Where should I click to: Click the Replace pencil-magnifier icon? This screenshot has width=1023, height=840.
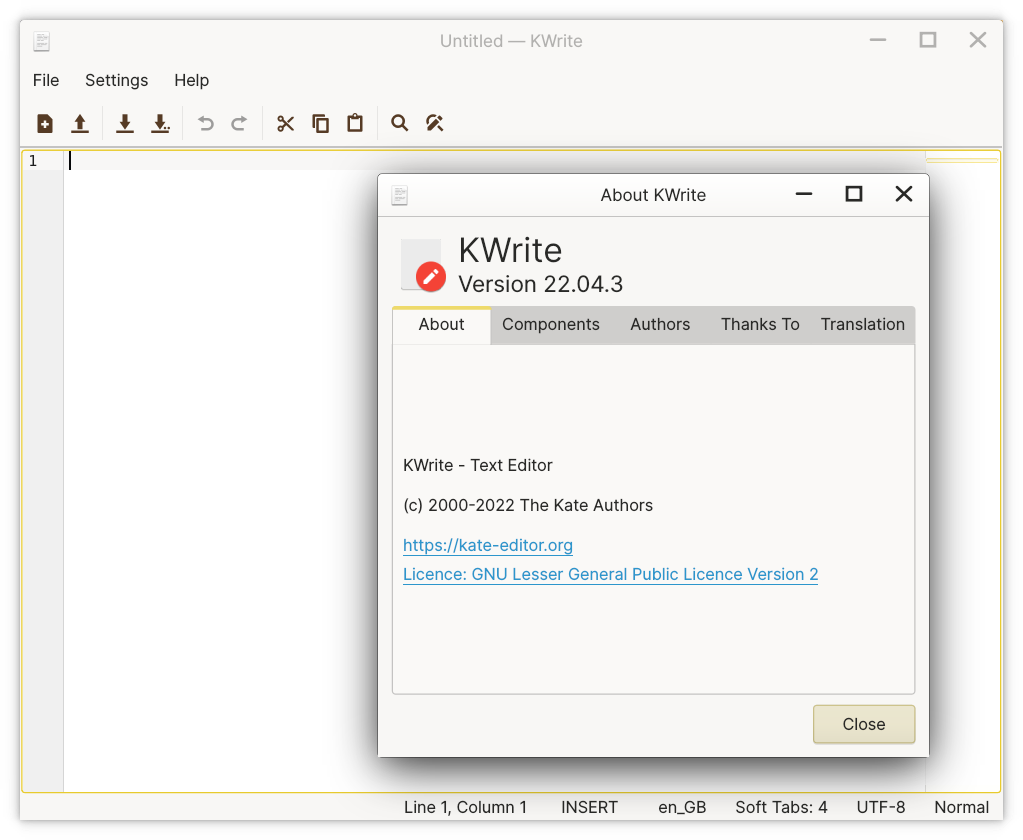[x=435, y=123]
